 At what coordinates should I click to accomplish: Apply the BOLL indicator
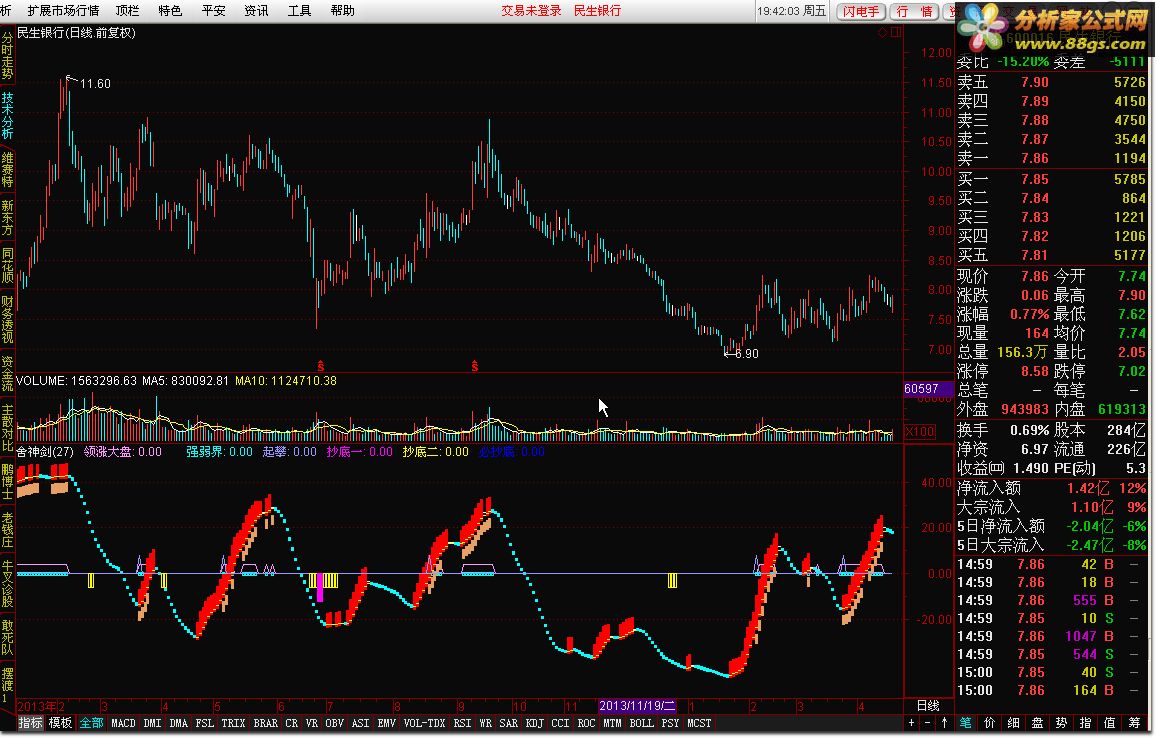[x=641, y=723]
